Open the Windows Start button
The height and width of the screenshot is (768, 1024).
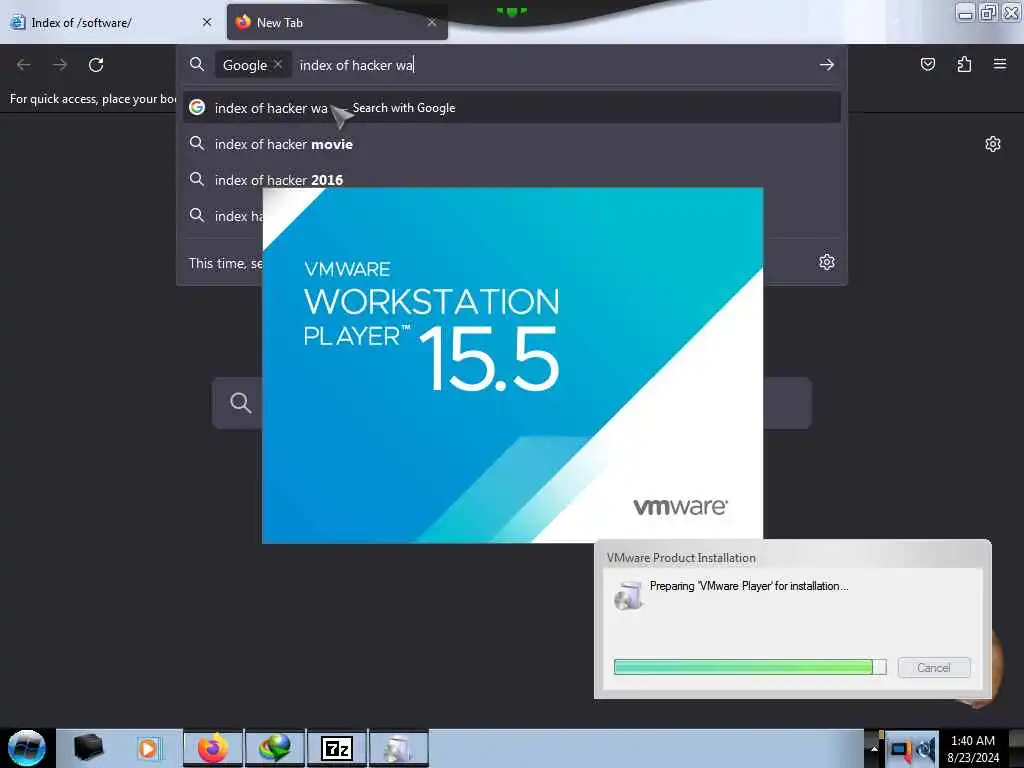point(27,748)
